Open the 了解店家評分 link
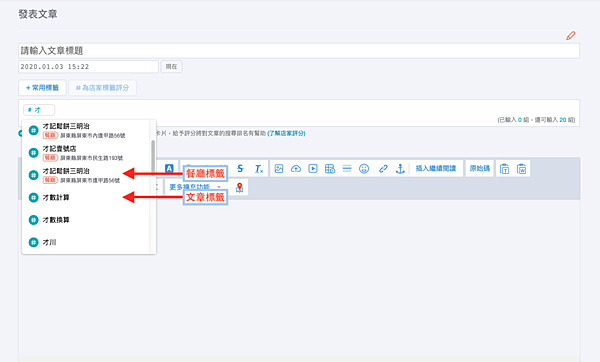 [x=286, y=133]
